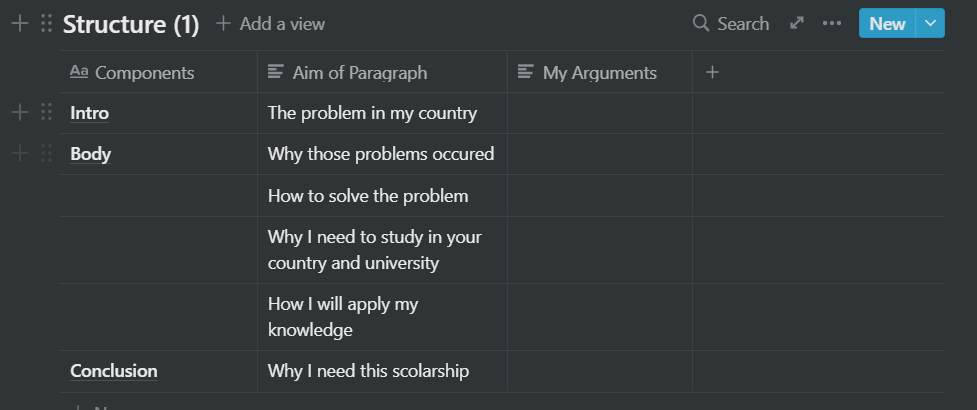Open the three-dots options menu
The width and height of the screenshot is (977, 410).
(x=832, y=24)
